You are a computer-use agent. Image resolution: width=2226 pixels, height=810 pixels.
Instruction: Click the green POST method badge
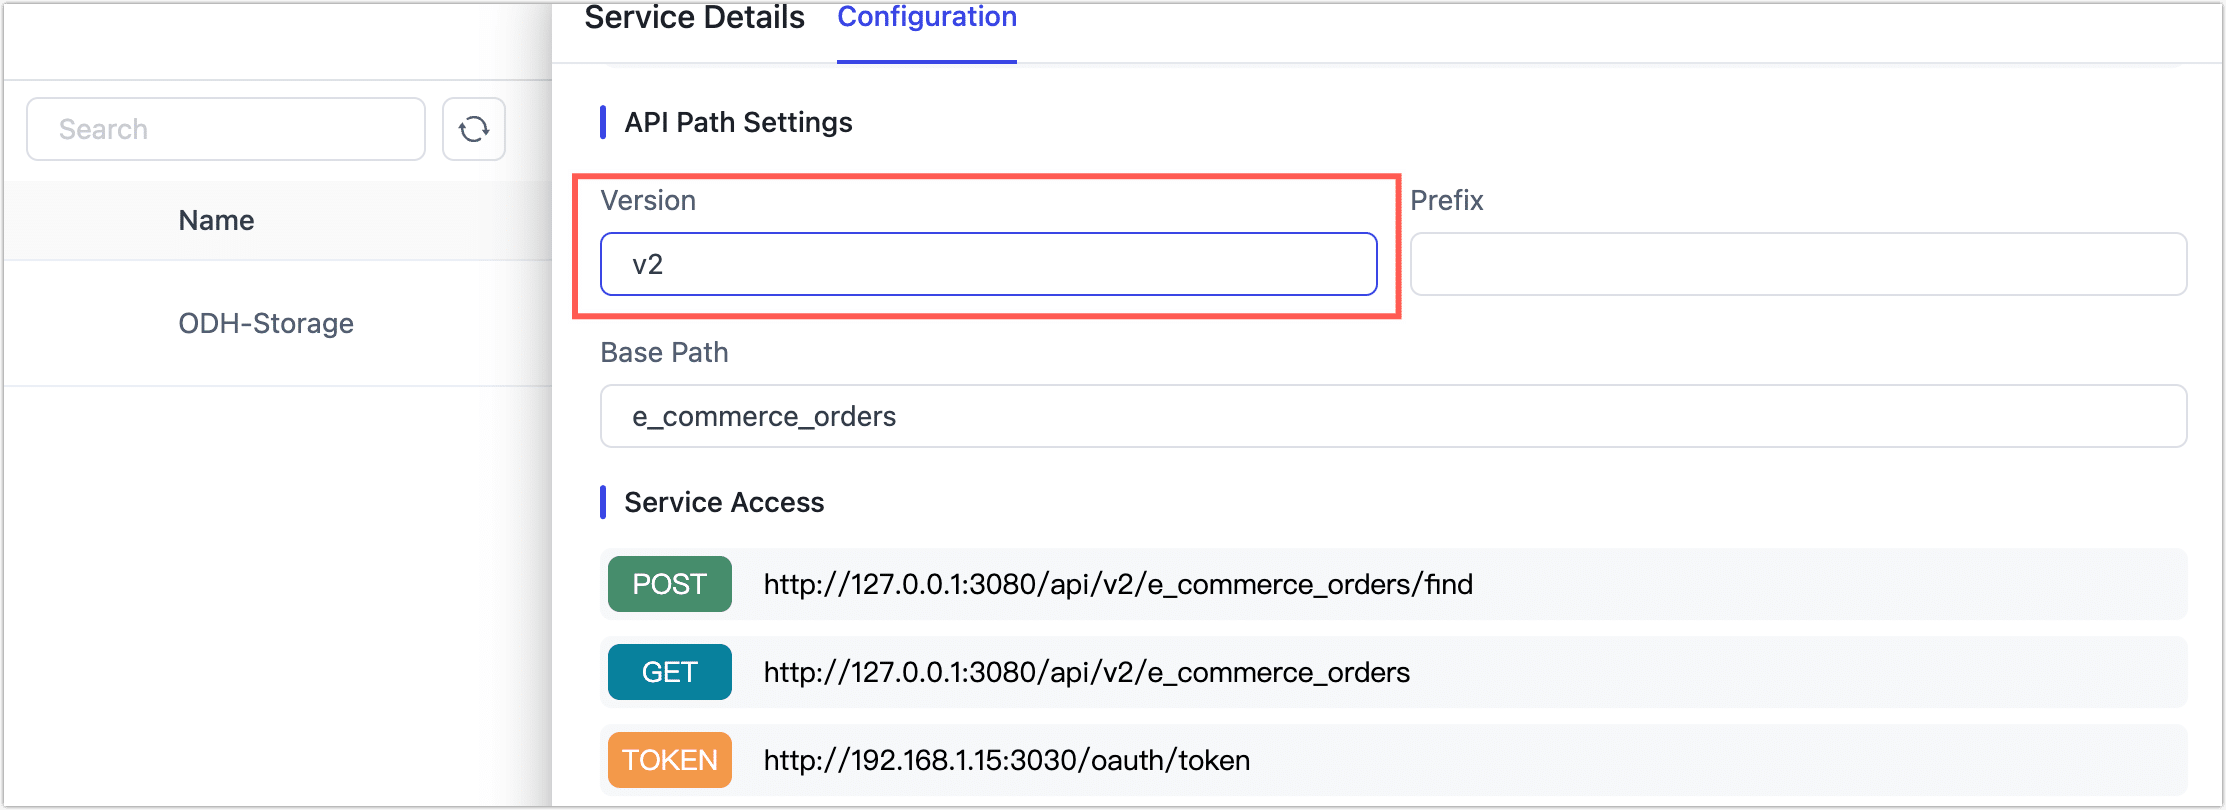669,584
